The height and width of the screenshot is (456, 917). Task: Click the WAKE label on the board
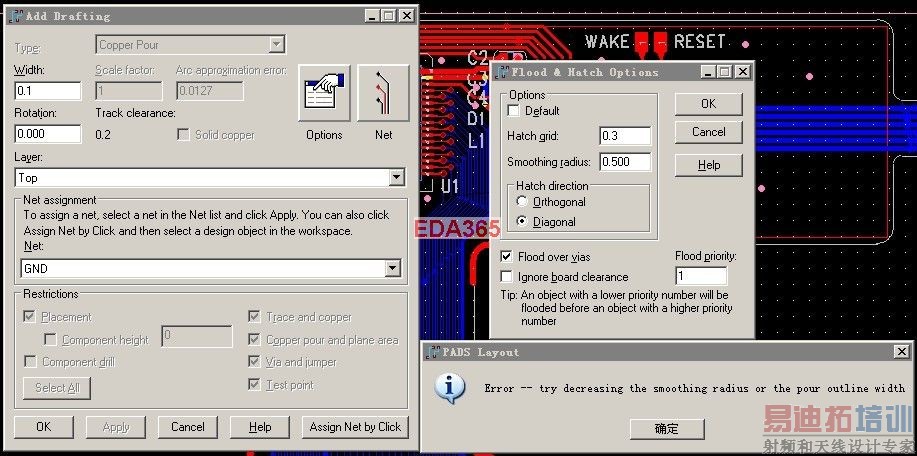(607, 42)
